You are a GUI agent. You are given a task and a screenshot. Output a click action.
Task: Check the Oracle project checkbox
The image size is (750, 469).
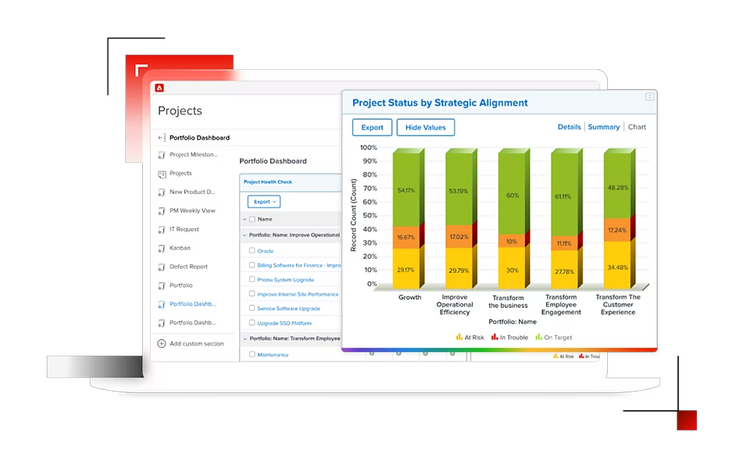pyautogui.click(x=250, y=250)
